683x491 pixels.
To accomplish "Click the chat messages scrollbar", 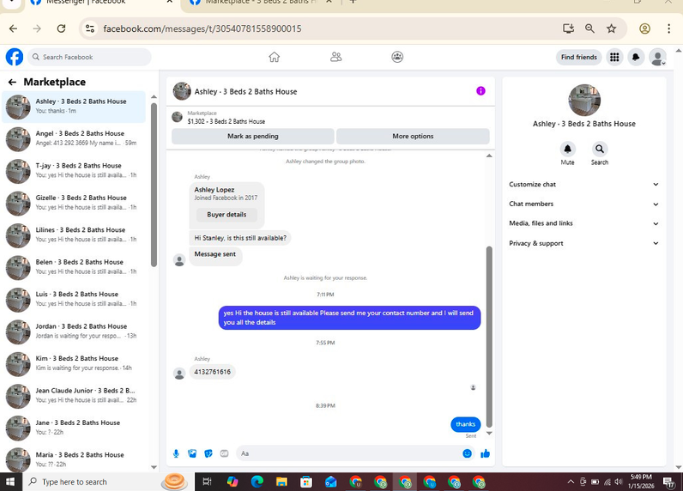I will (x=489, y=336).
